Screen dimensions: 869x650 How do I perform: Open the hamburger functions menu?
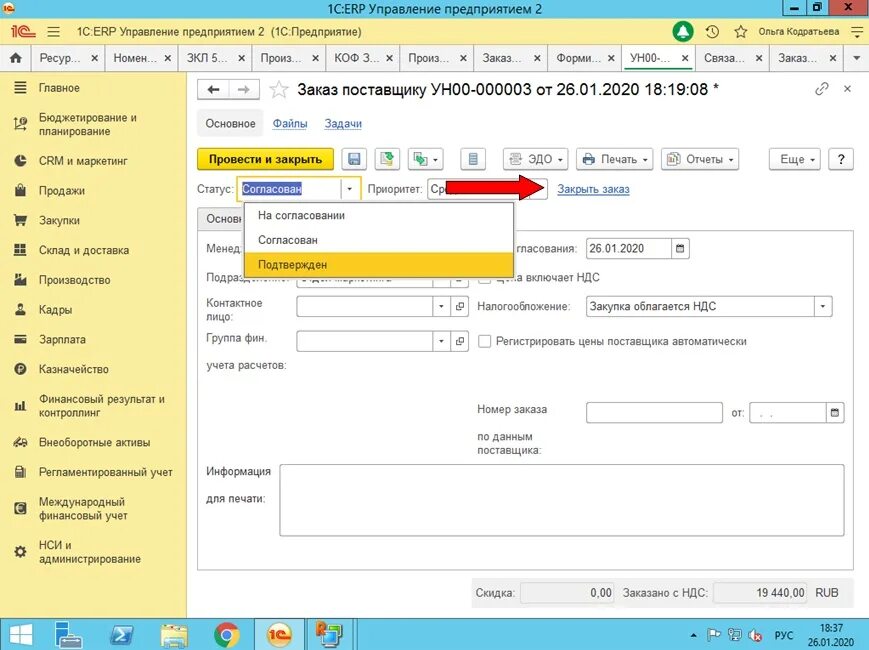tap(53, 32)
